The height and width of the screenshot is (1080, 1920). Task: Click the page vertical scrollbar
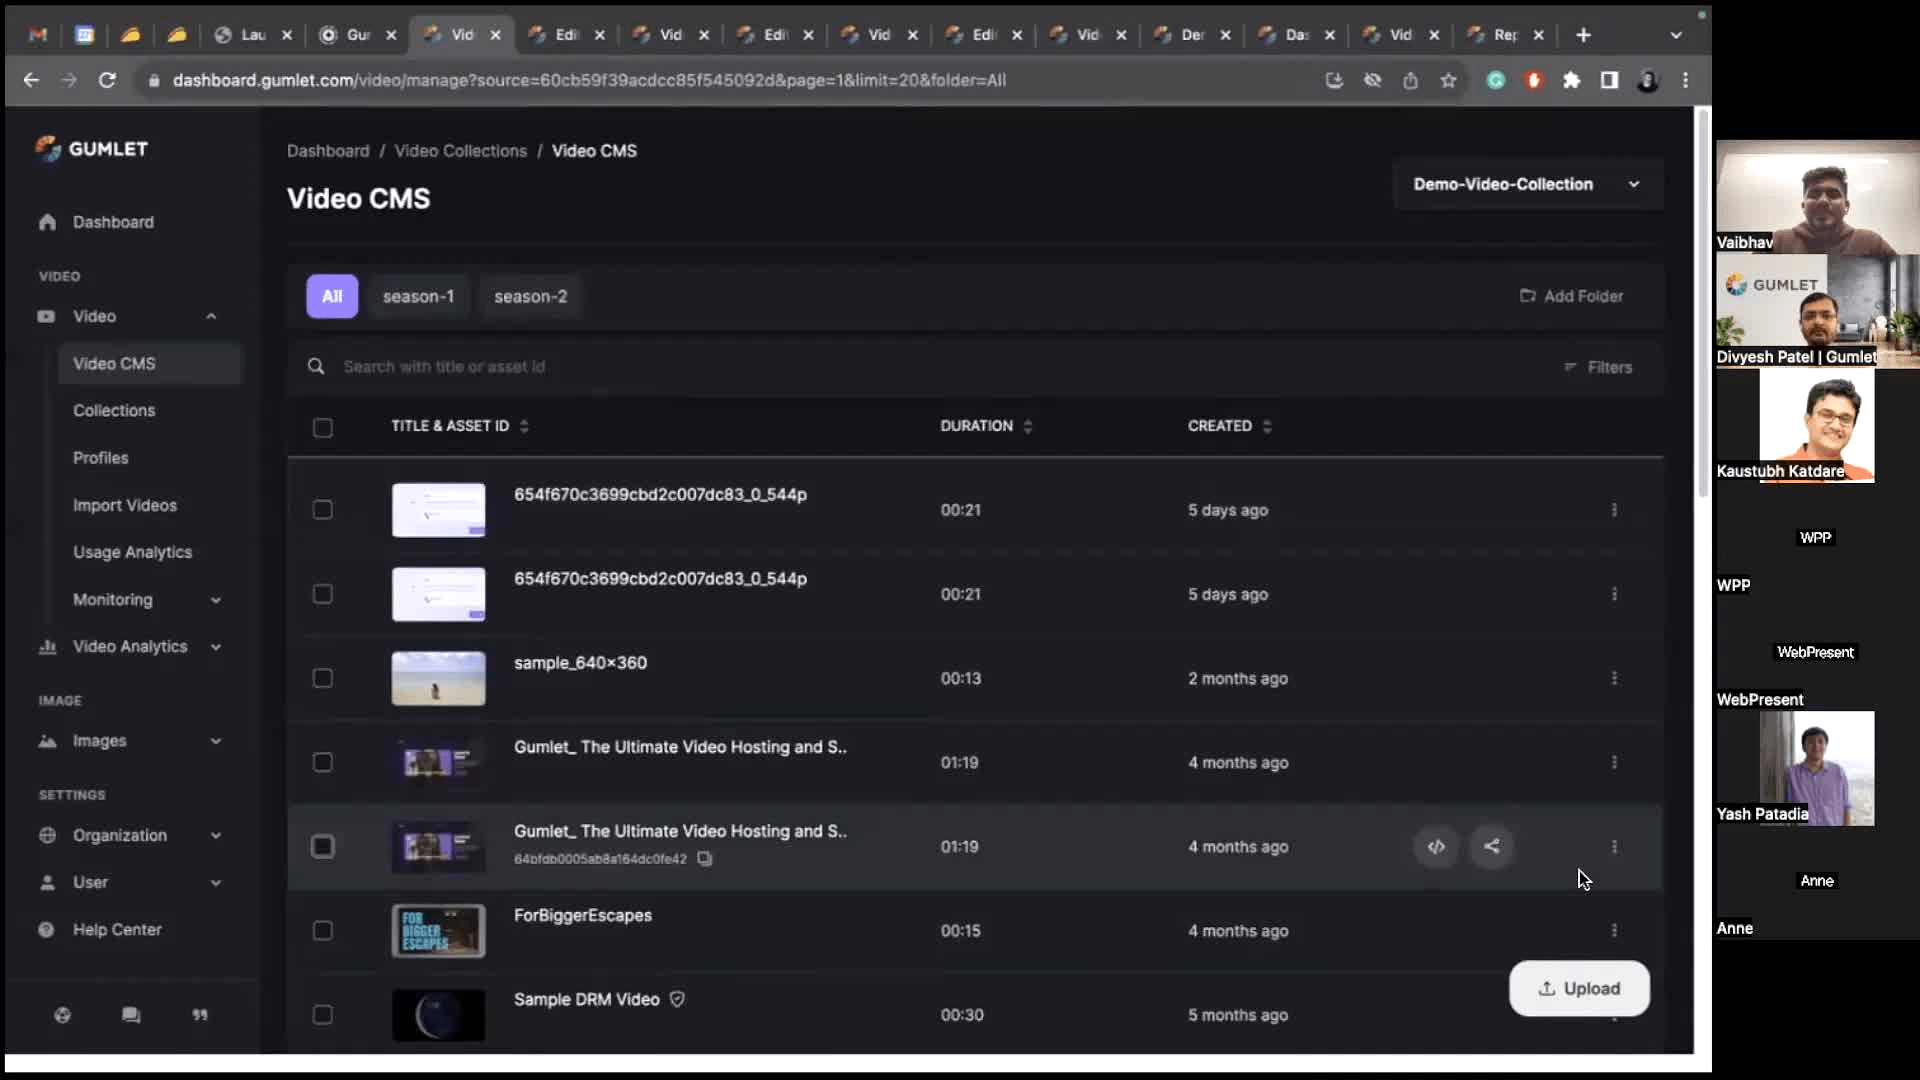click(x=1703, y=305)
